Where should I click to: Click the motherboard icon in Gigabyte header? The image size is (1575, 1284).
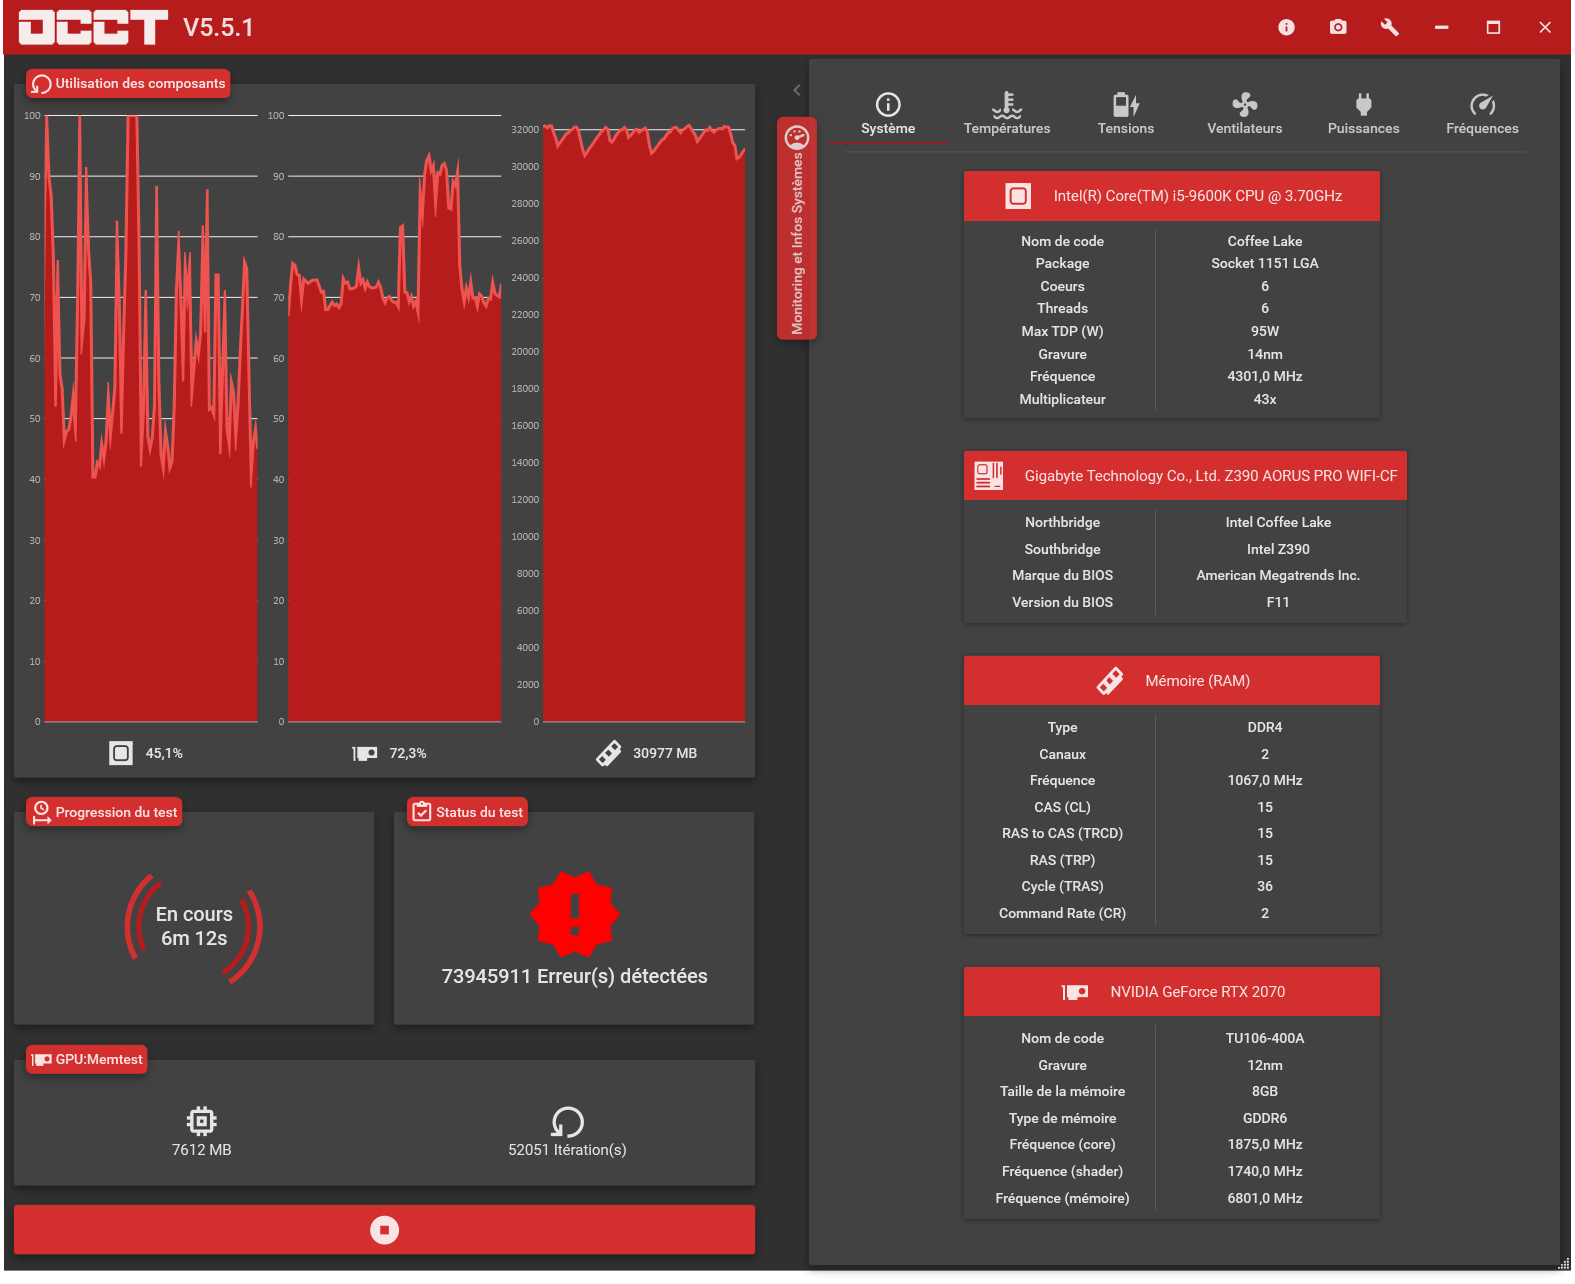[989, 476]
